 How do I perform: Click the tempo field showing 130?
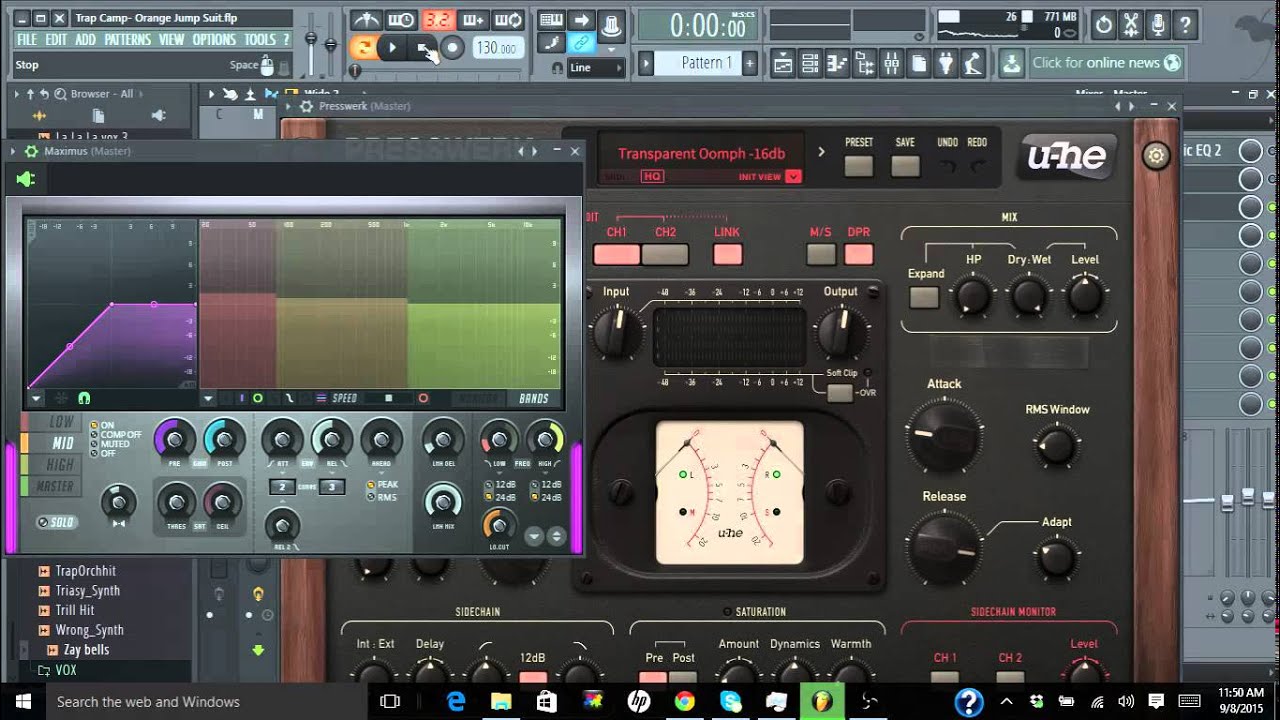[x=496, y=48]
